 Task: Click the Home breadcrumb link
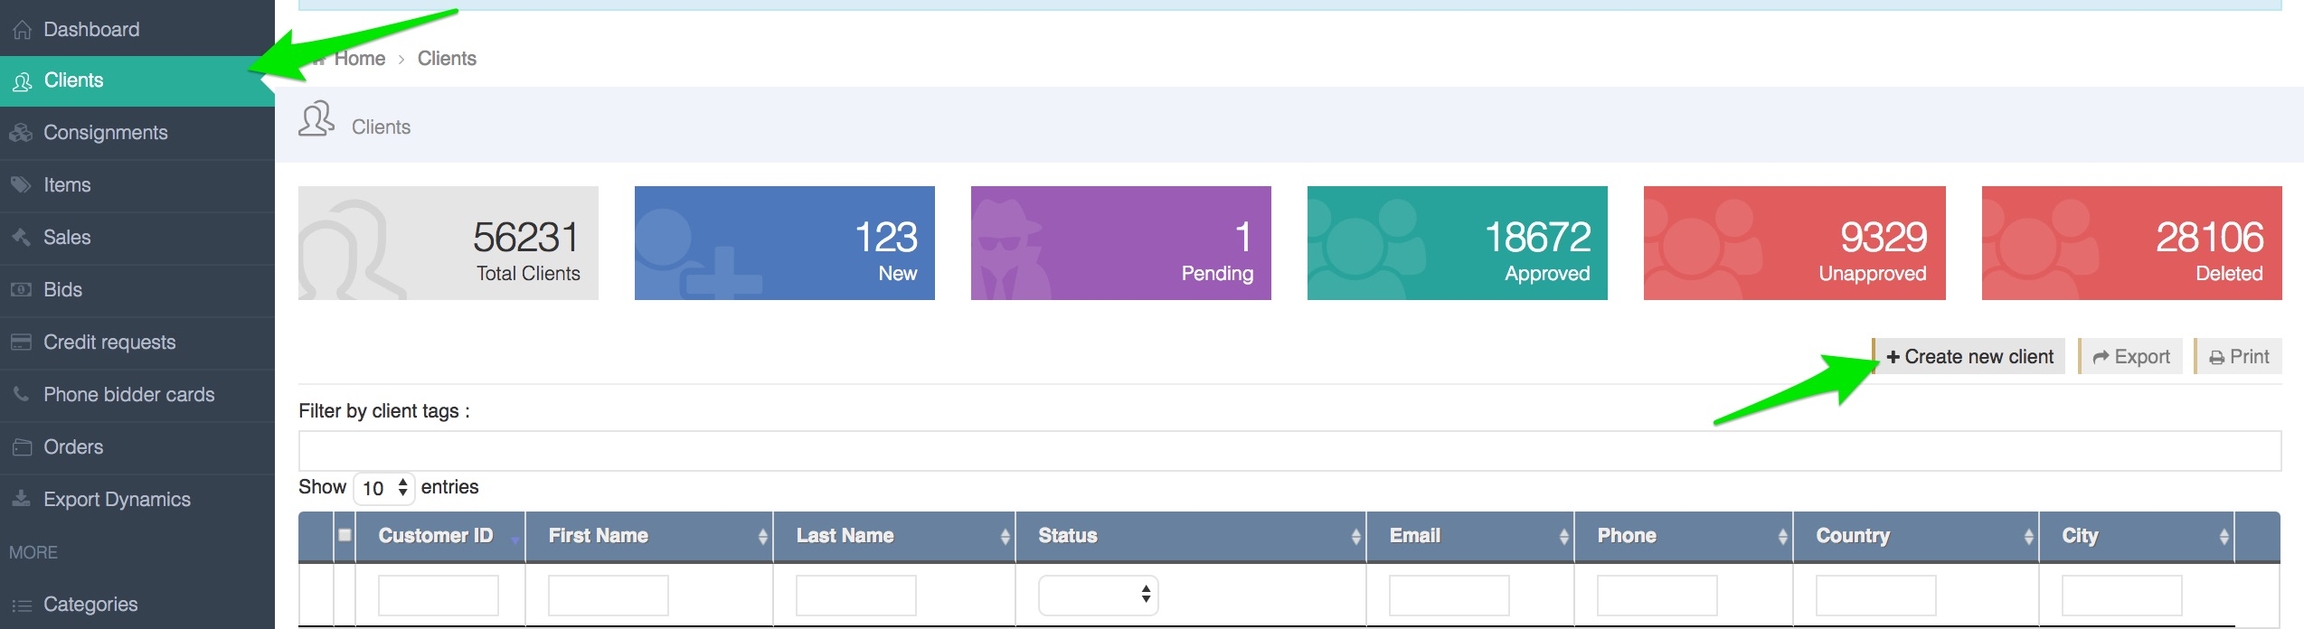coord(359,59)
